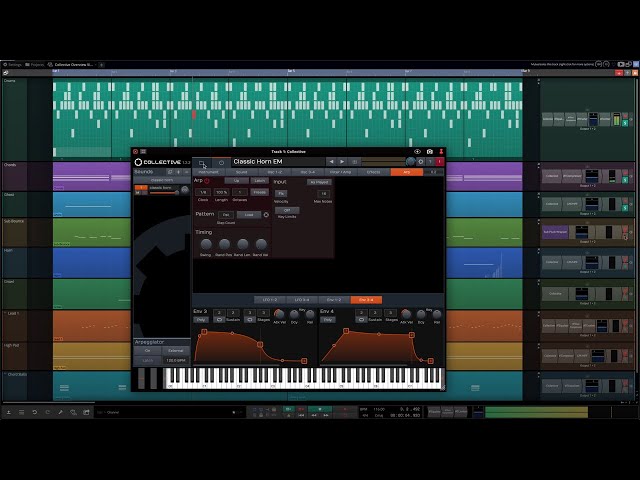Viewport: 640px width, 480px height.
Task: Click the Arpeggiator 120.0 BPM field
Action: point(176,360)
